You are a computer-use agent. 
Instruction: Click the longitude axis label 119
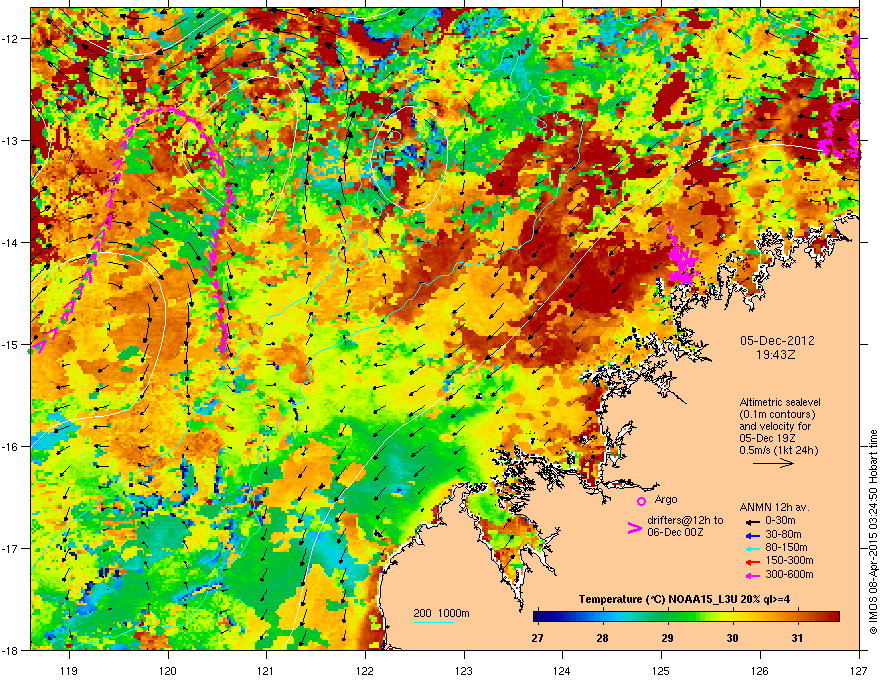click(69, 670)
